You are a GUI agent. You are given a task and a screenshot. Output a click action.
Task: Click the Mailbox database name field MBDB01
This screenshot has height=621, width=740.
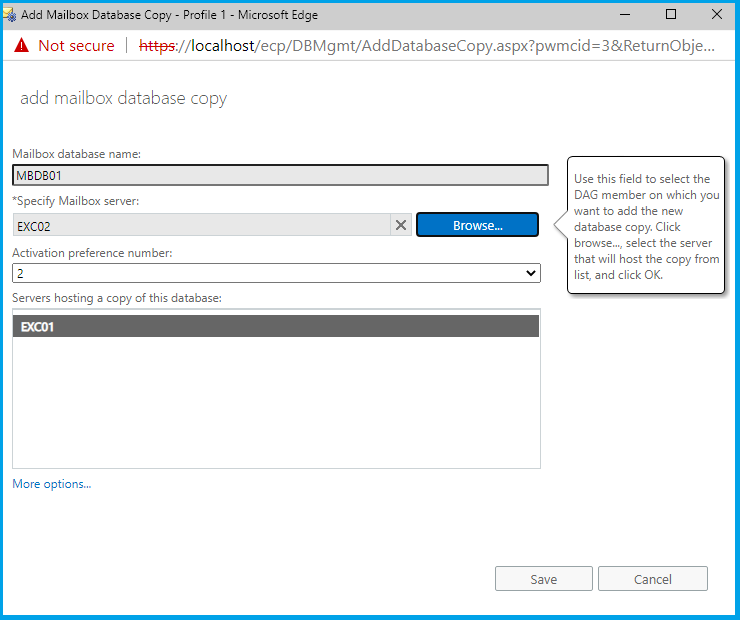(280, 176)
